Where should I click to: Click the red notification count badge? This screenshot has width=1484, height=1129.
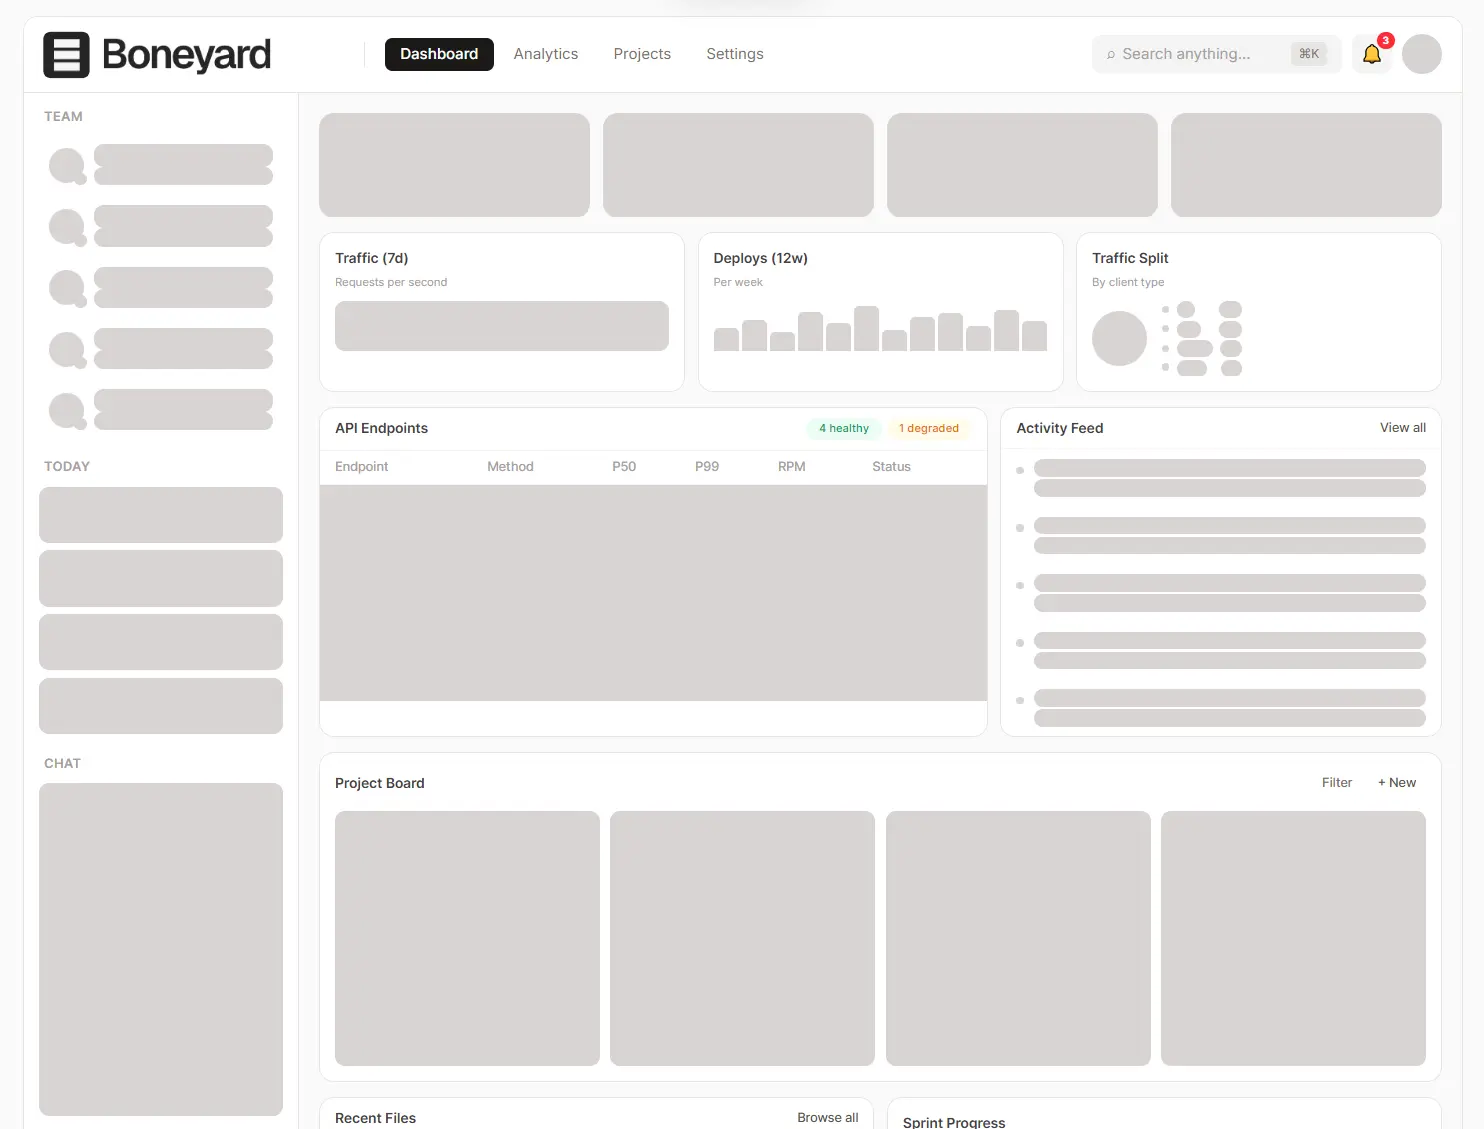[x=1385, y=41]
